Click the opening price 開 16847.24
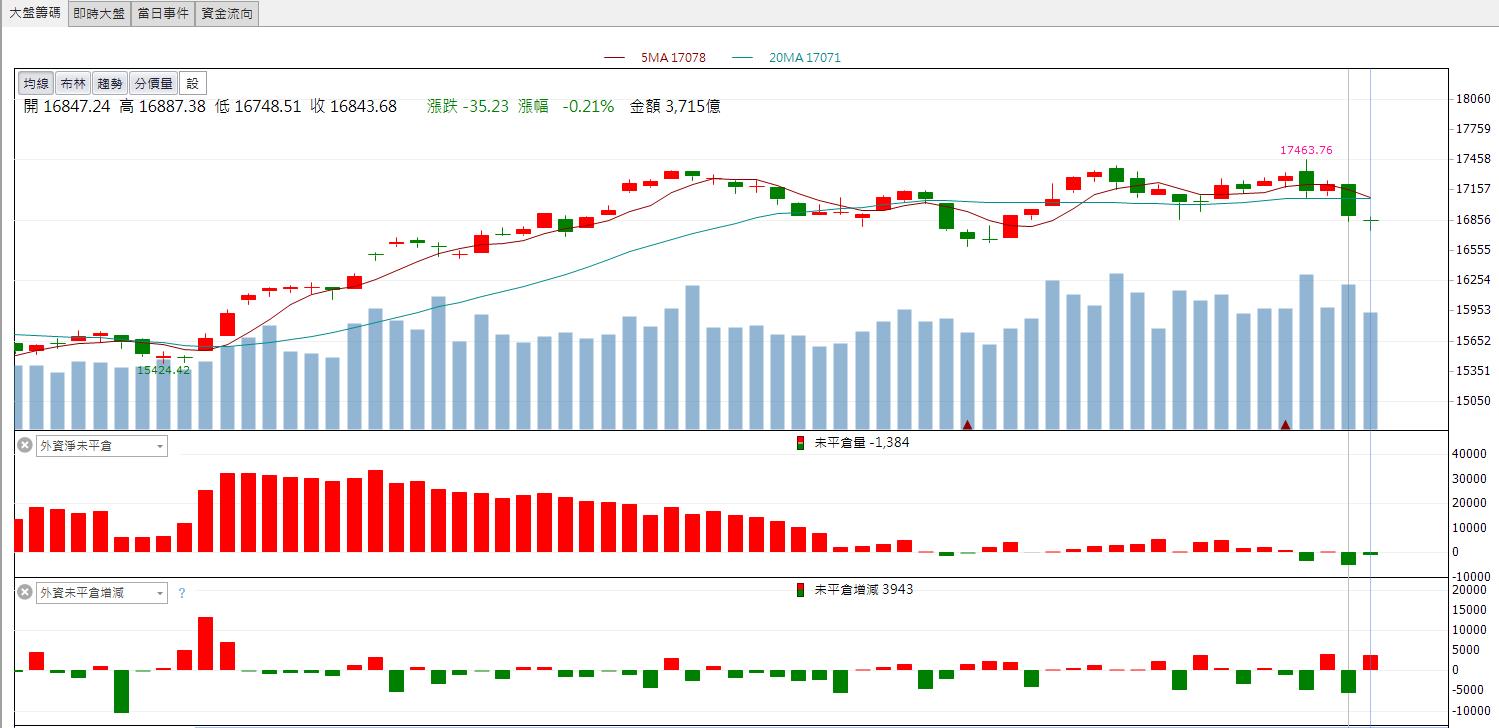1499x728 pixels. (67, 106)
